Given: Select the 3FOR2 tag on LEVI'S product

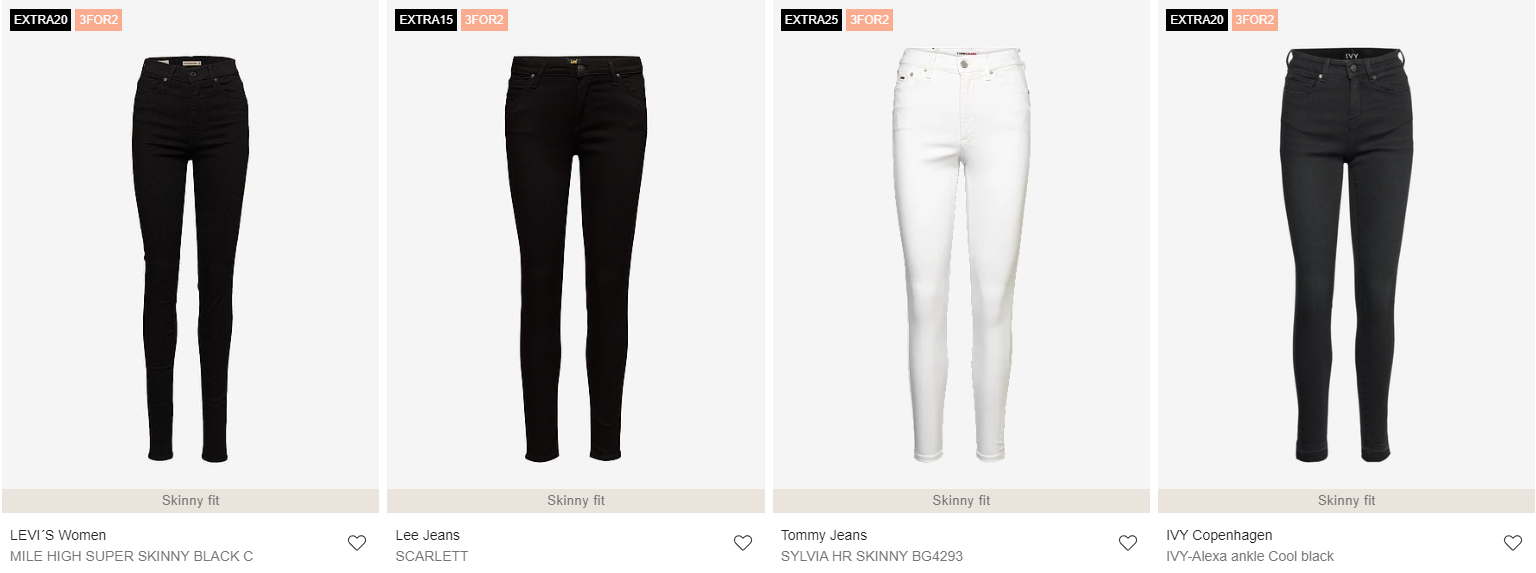Looking at the screenshot, I should click(x=99, y=20).
